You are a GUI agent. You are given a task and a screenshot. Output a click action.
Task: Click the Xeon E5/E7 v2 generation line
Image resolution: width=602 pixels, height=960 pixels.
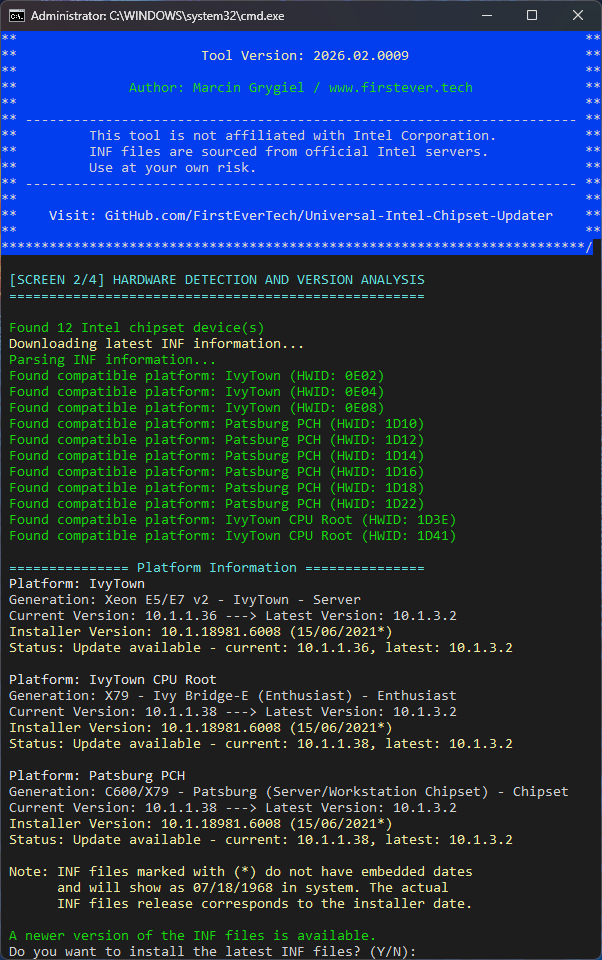point(184,600)
